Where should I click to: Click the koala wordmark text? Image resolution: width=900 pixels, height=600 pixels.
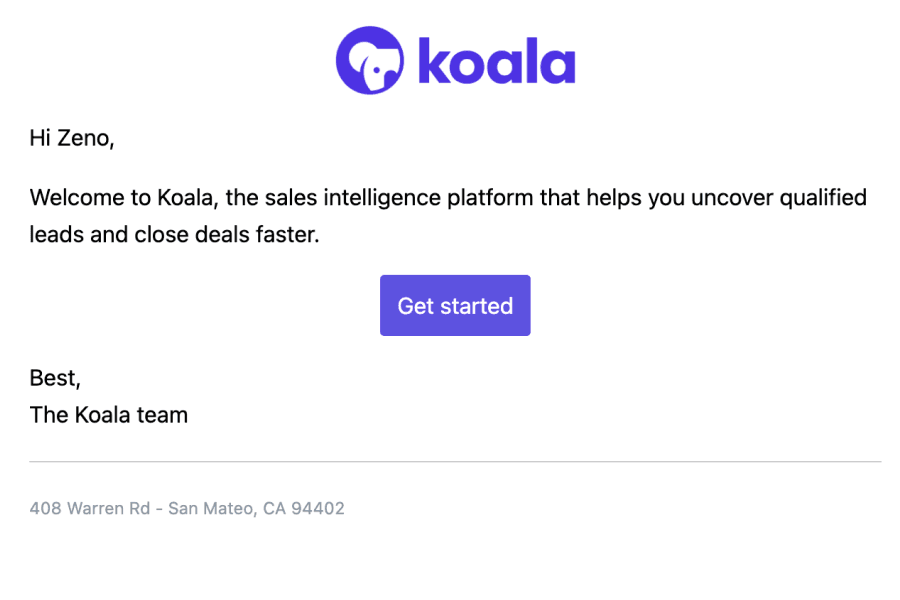pos(497,60)
